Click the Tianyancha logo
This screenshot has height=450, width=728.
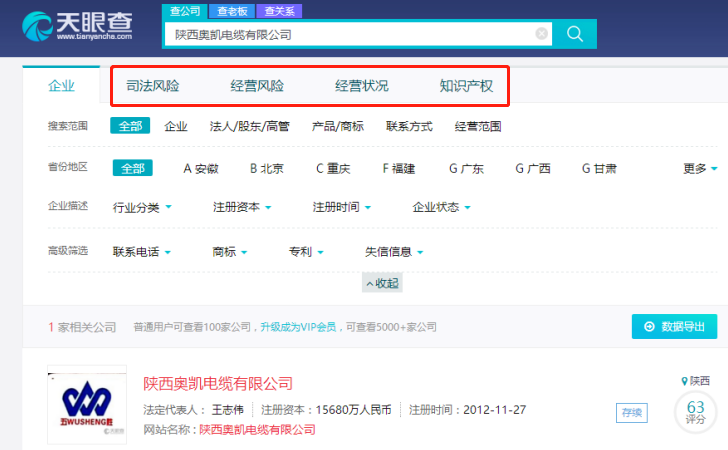pos(77,26)
